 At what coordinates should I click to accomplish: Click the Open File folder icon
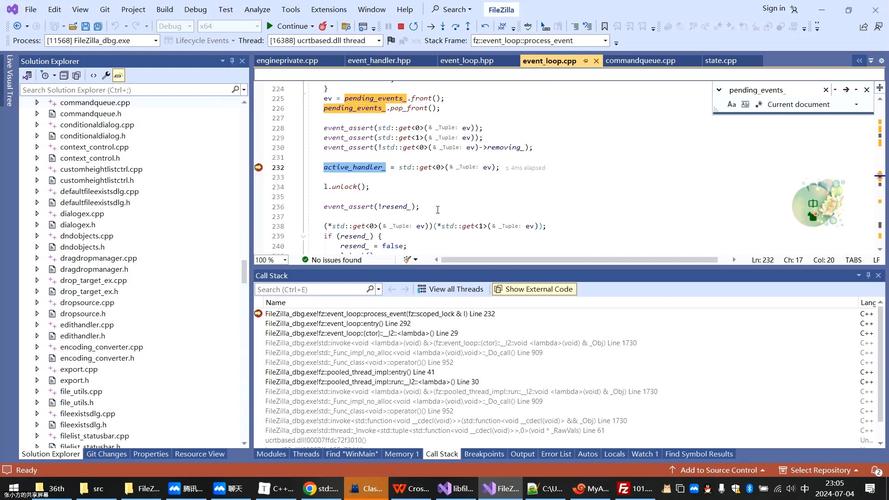click(73, 26)
